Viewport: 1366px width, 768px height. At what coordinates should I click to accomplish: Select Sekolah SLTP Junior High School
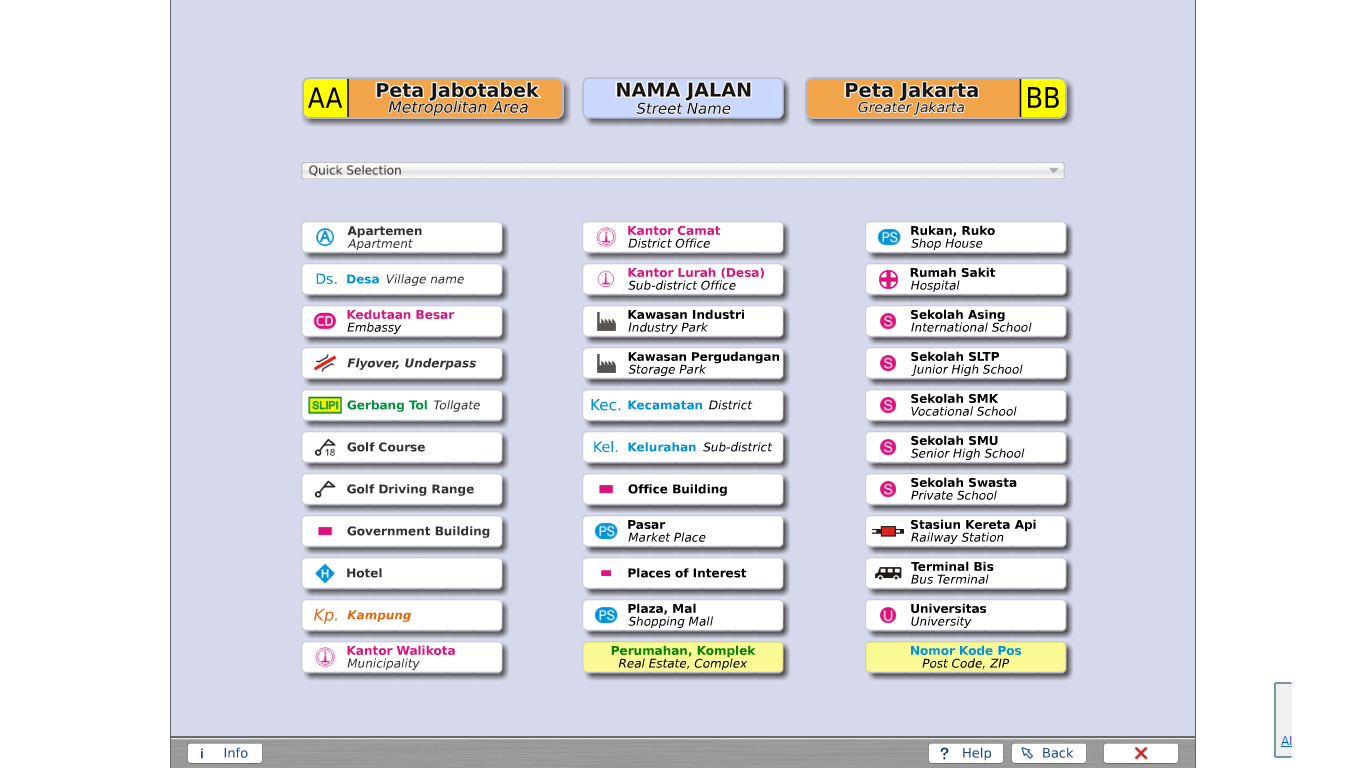[x=966, y=363]
